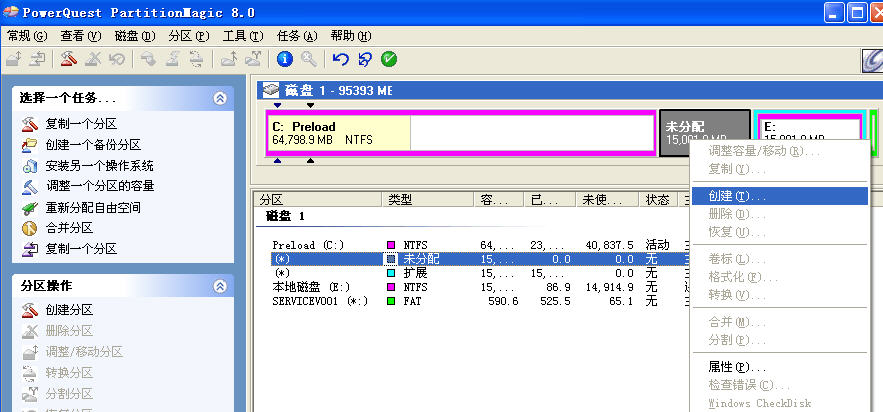Choose 属性(P)... in the context menu
Image resolution: width=883 pixels, height=412 pixels.
click(x=779, y=367)
